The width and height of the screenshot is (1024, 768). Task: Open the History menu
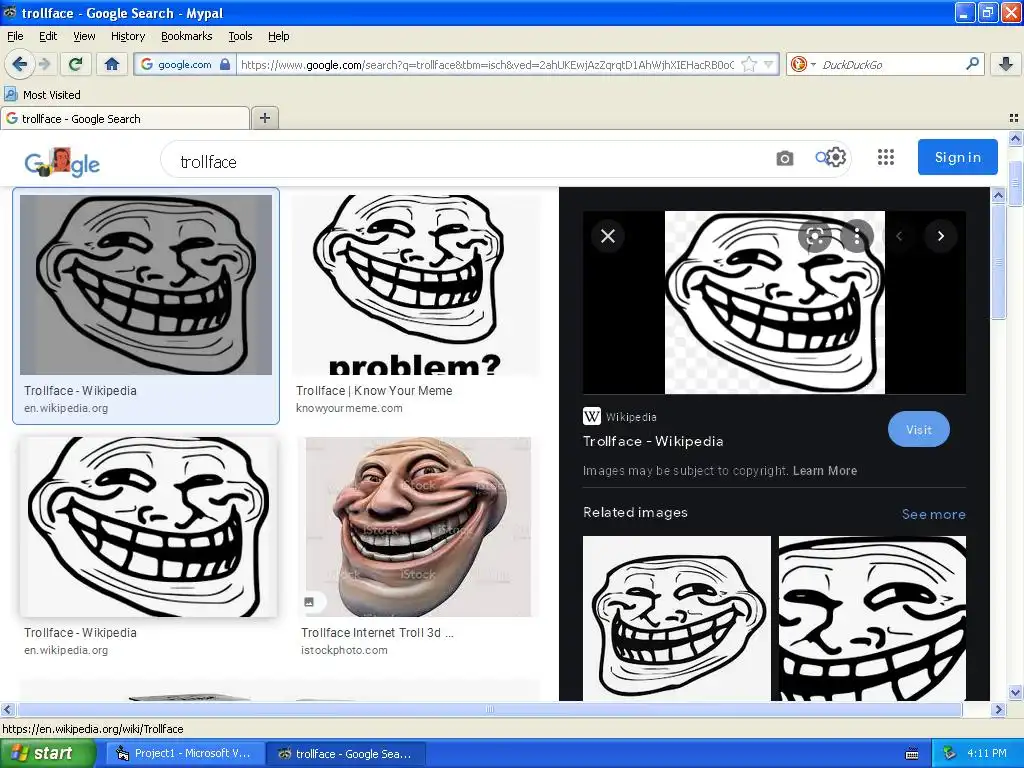pyautogui.click(x=127, y=36)
